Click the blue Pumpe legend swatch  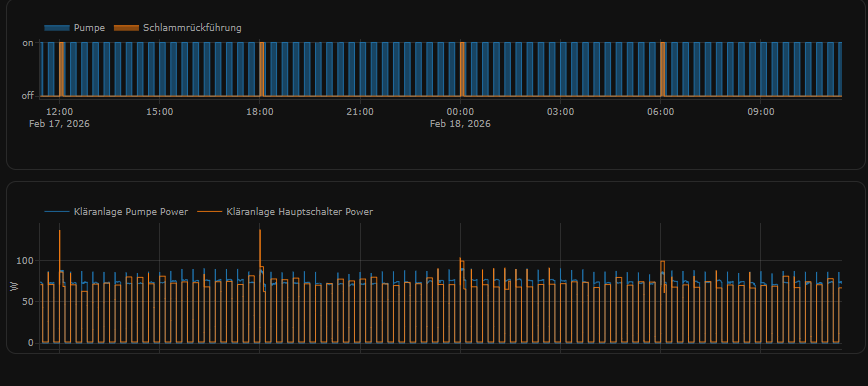pos(57,28)
